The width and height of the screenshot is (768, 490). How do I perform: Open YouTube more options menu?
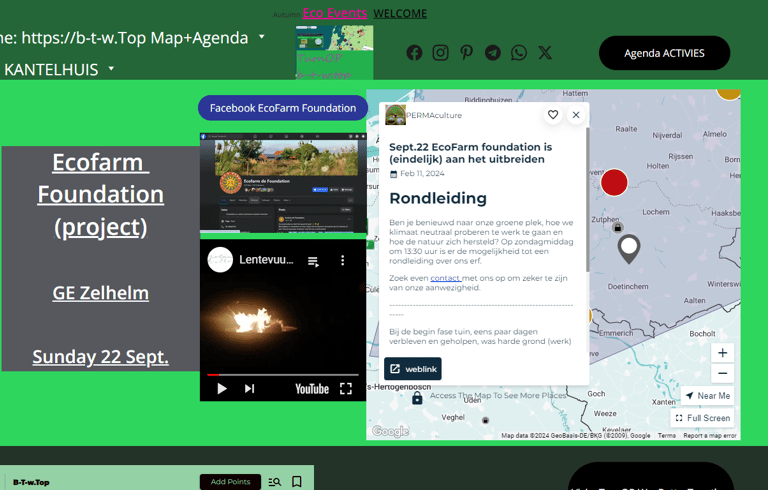(x=342, y=260)
